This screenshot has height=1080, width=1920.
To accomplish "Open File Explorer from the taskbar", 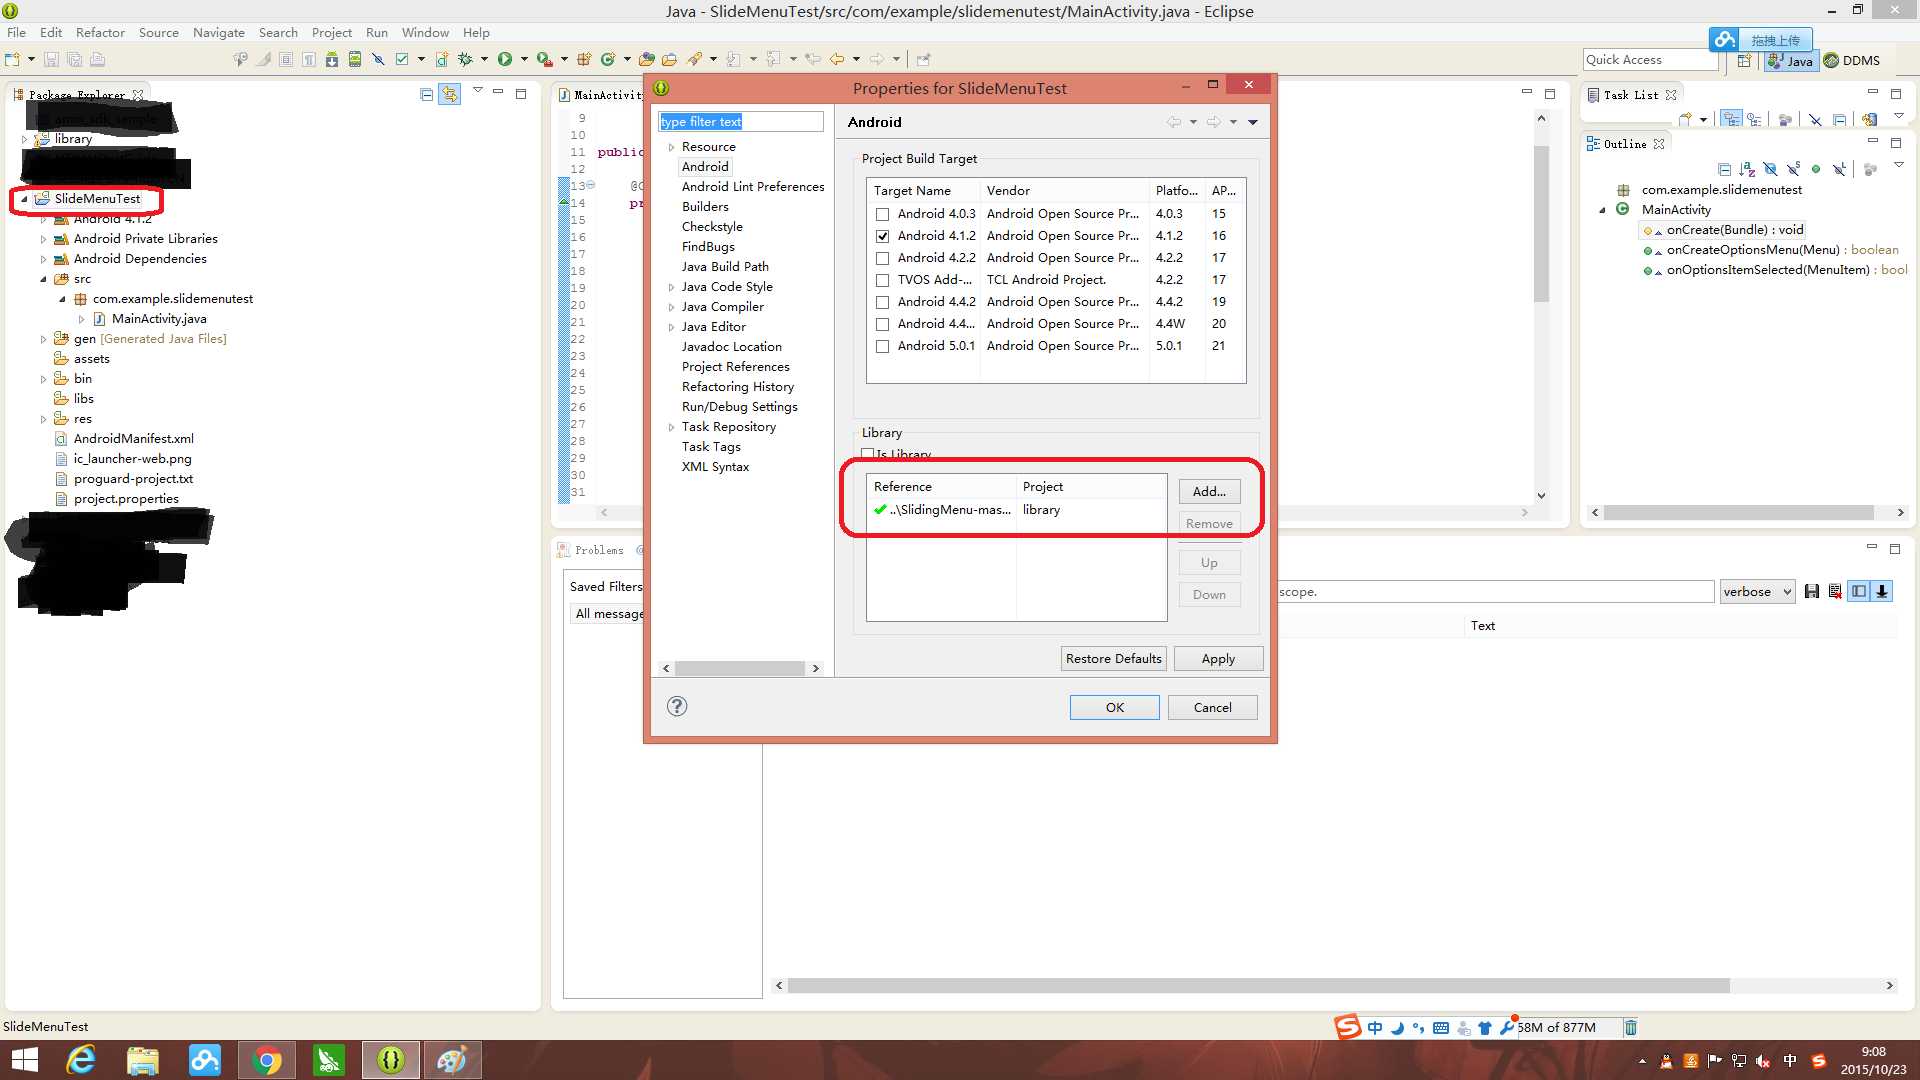I will [143, 1060].
